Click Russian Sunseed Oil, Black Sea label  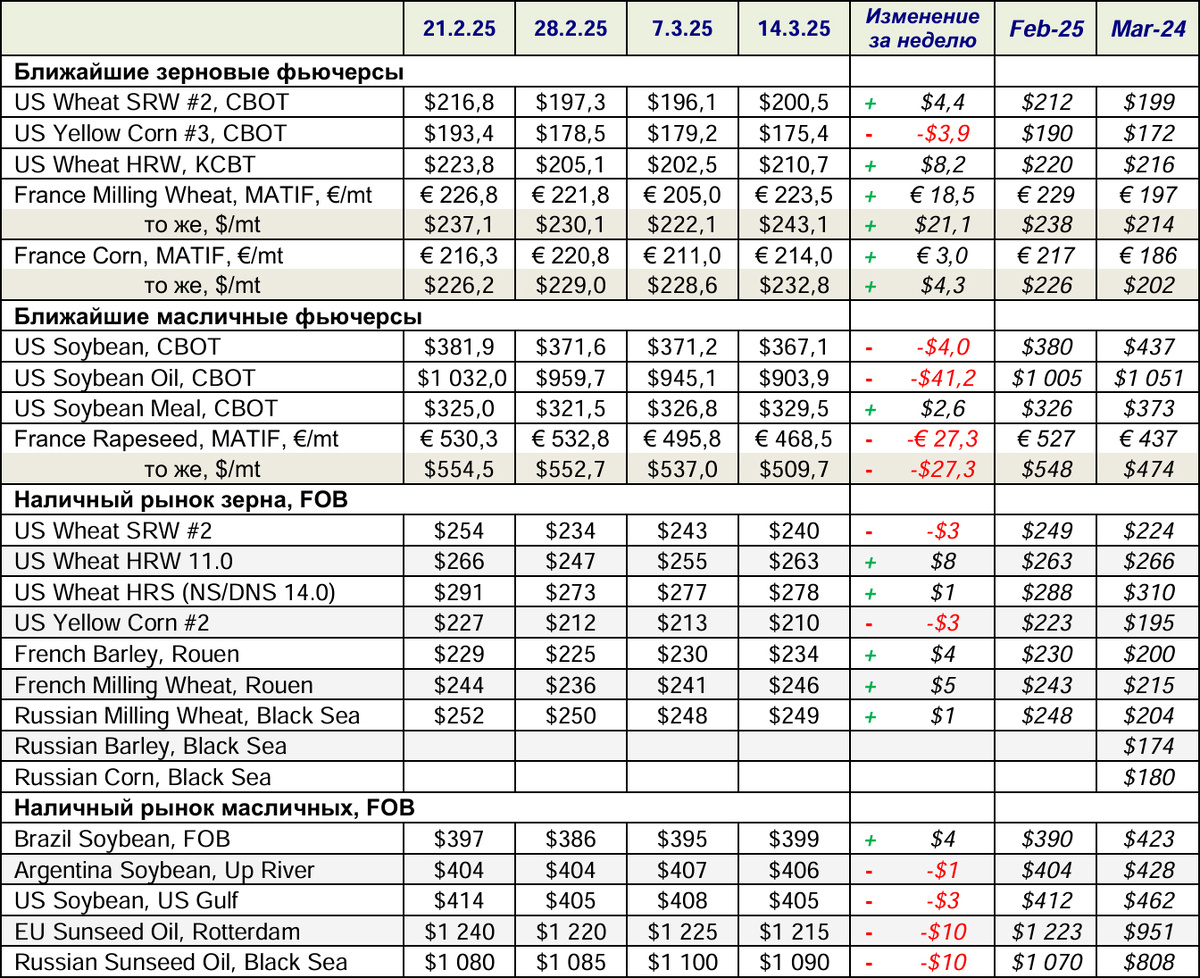[x=181, y=962]
